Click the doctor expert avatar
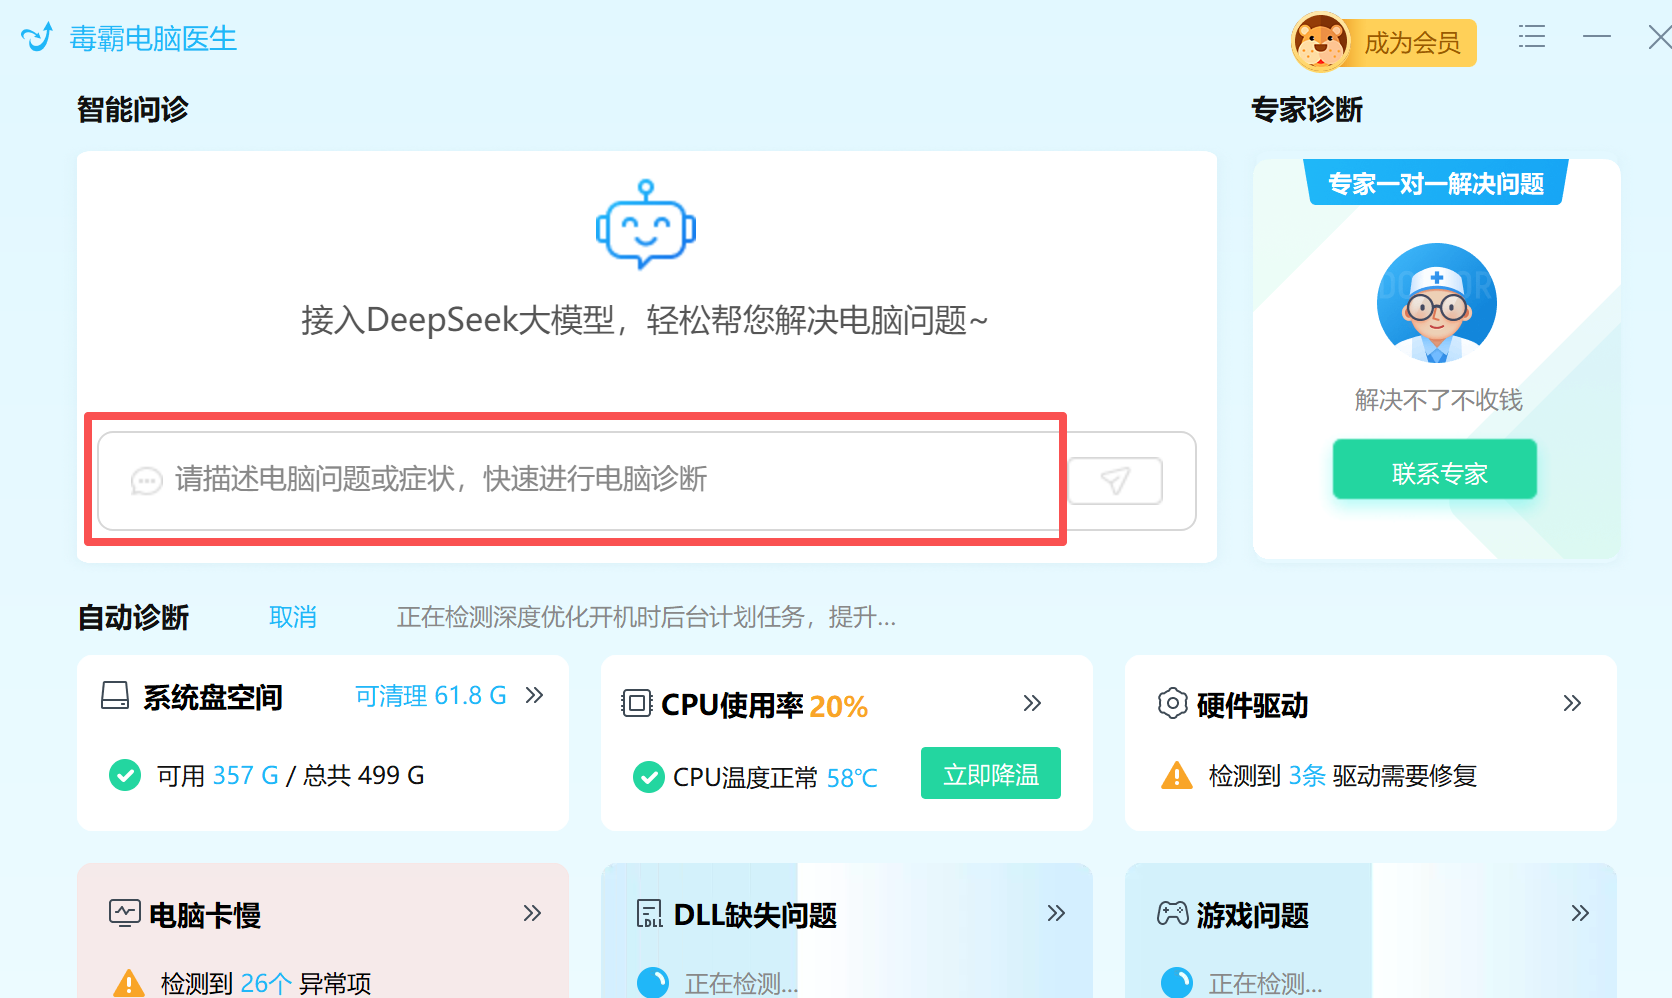 point(1436,303)
